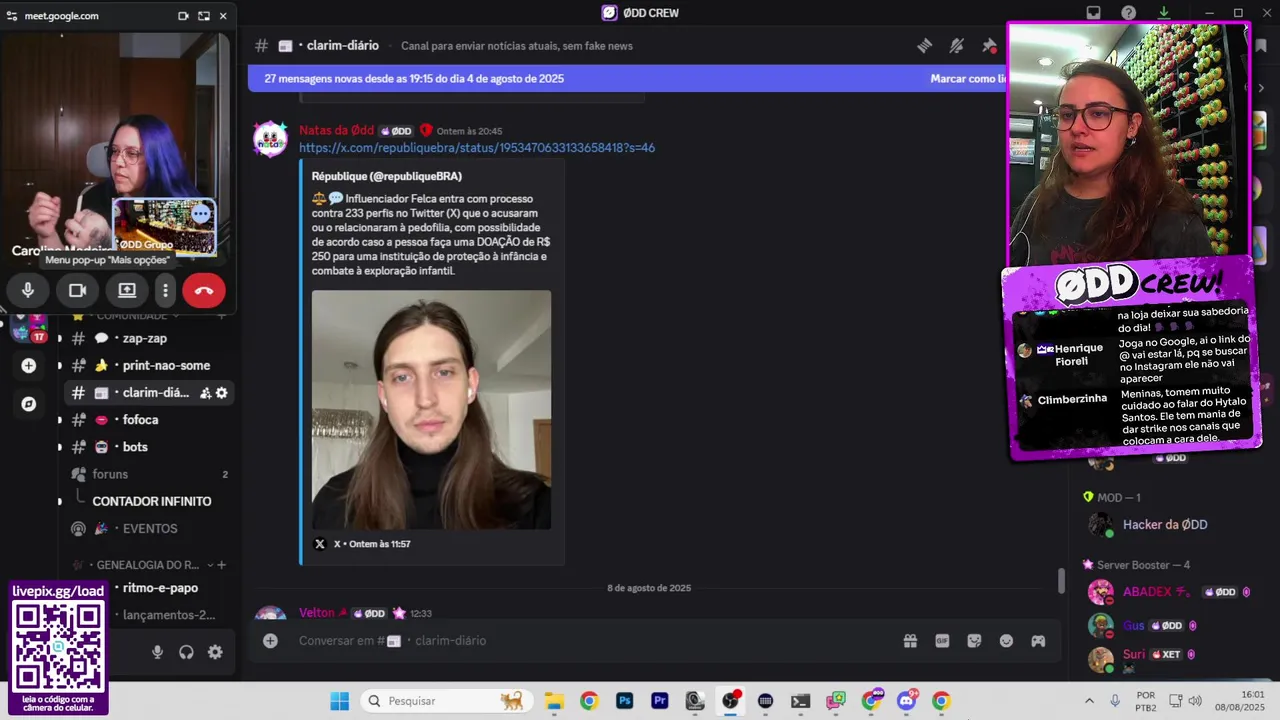Viewport: 1280px width, 720px height.
Task: Click Natas da ØDD avatar
Action: [x=270, y=139]
